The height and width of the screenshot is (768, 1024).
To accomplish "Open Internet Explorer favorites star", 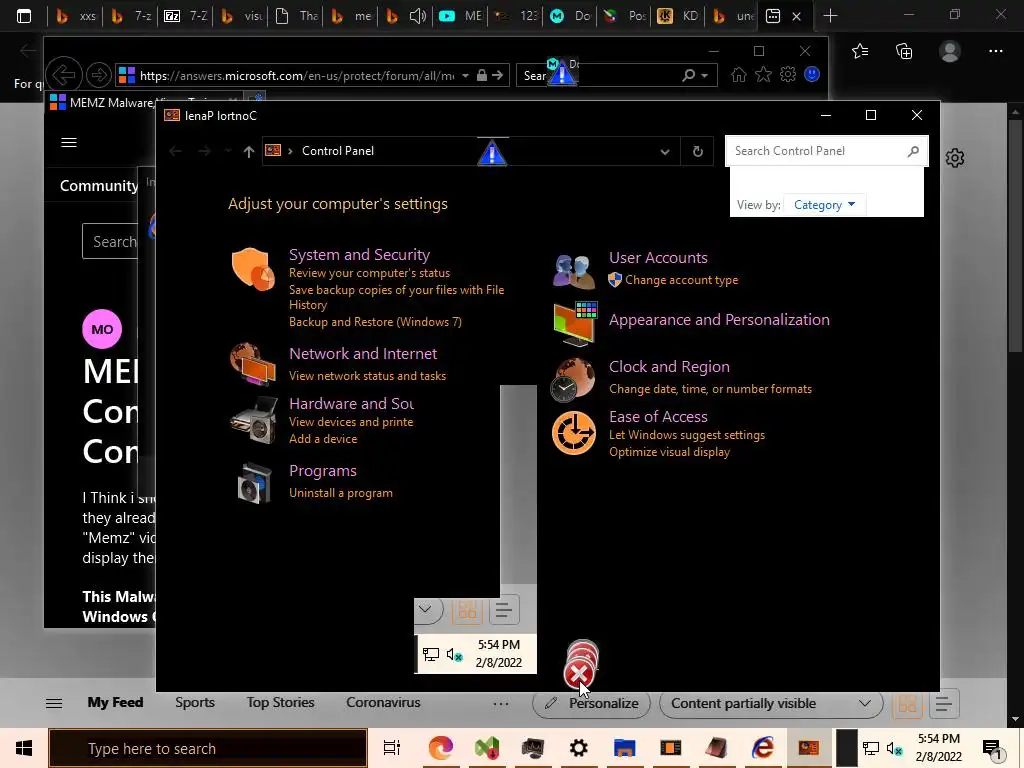I will tap(763, 75).
